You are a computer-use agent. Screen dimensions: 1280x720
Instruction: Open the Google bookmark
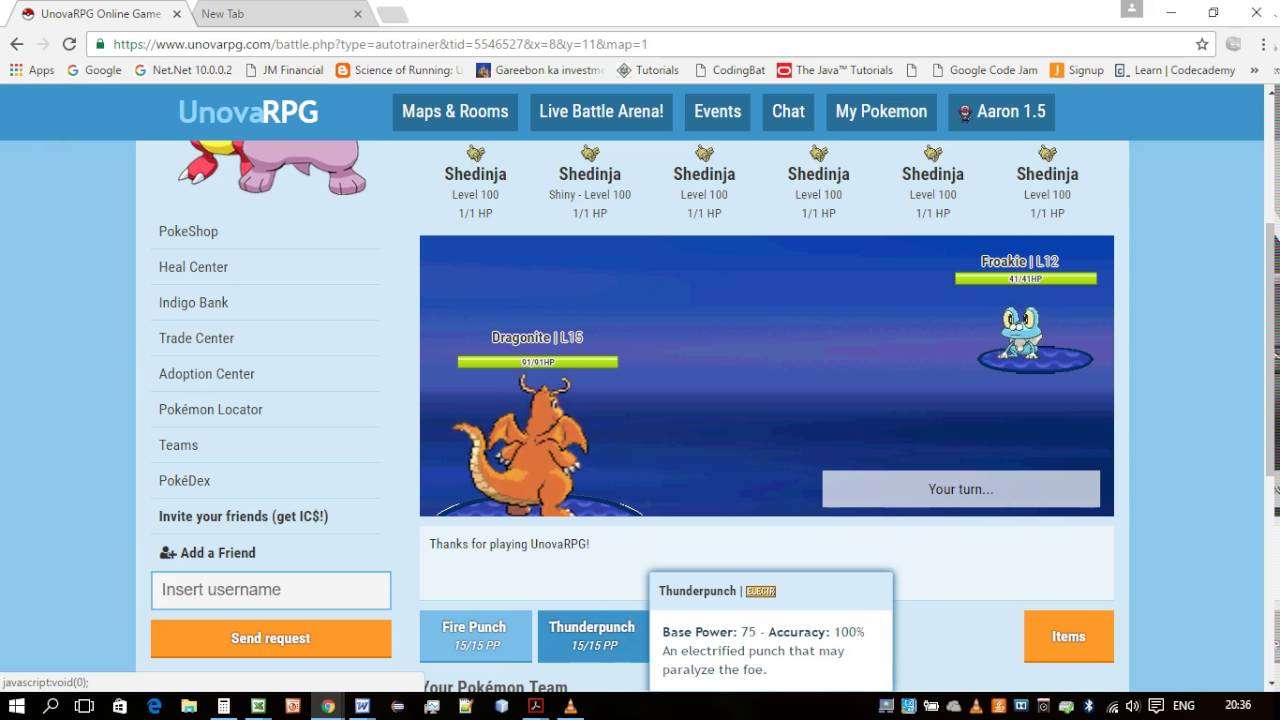point(94,70)
